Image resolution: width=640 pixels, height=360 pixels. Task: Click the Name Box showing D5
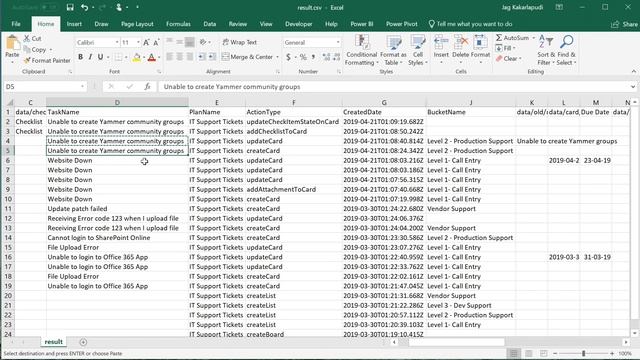click(x=45, y=87)
